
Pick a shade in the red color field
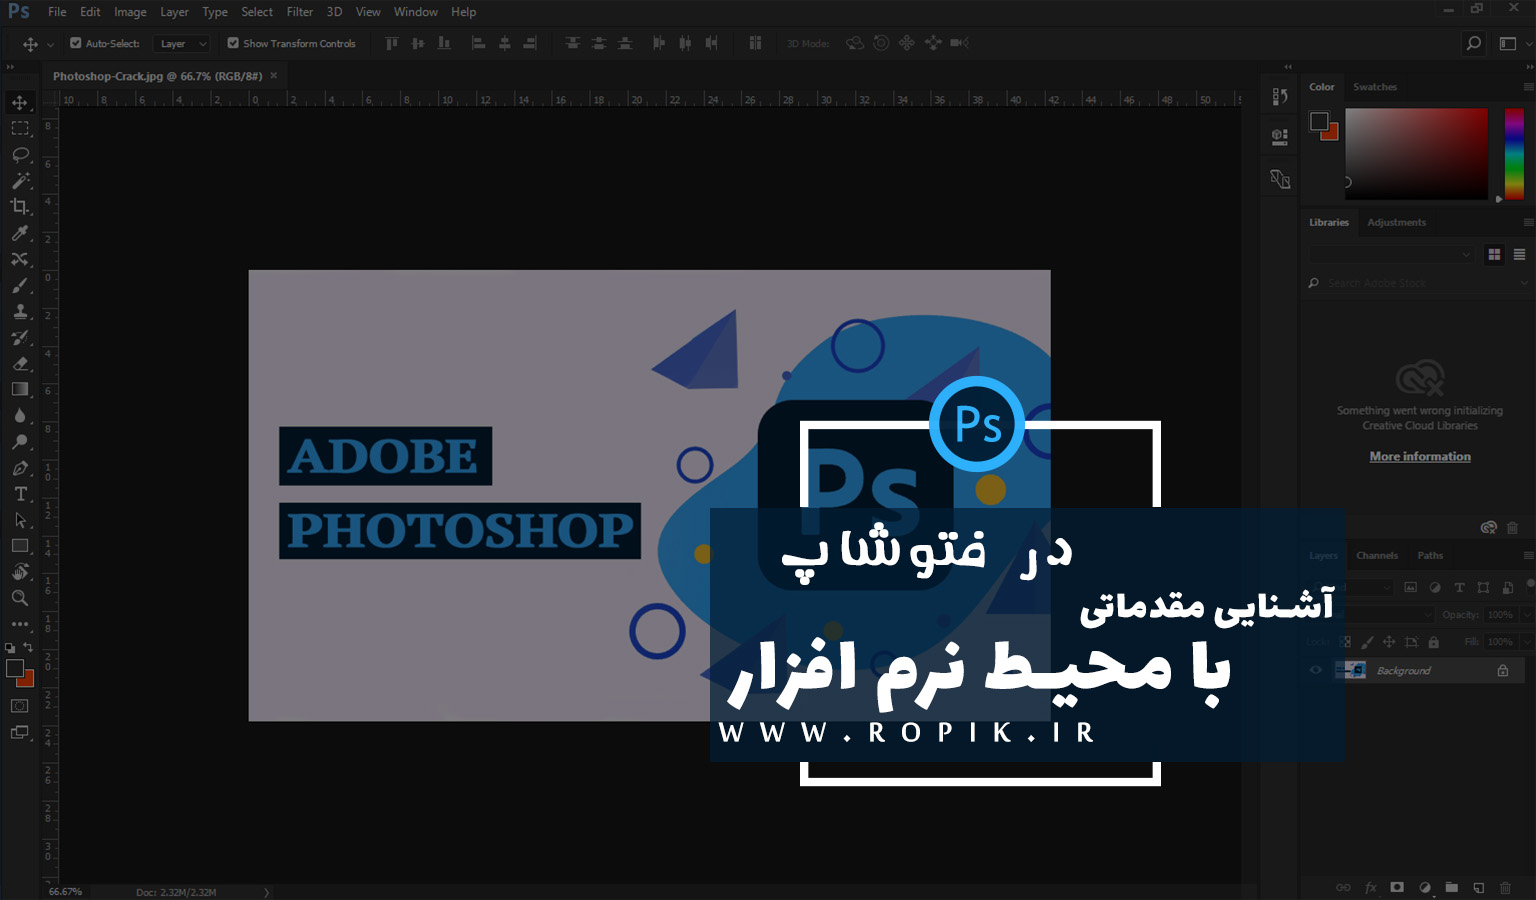pyautogui.click(x=1416, y=154)
